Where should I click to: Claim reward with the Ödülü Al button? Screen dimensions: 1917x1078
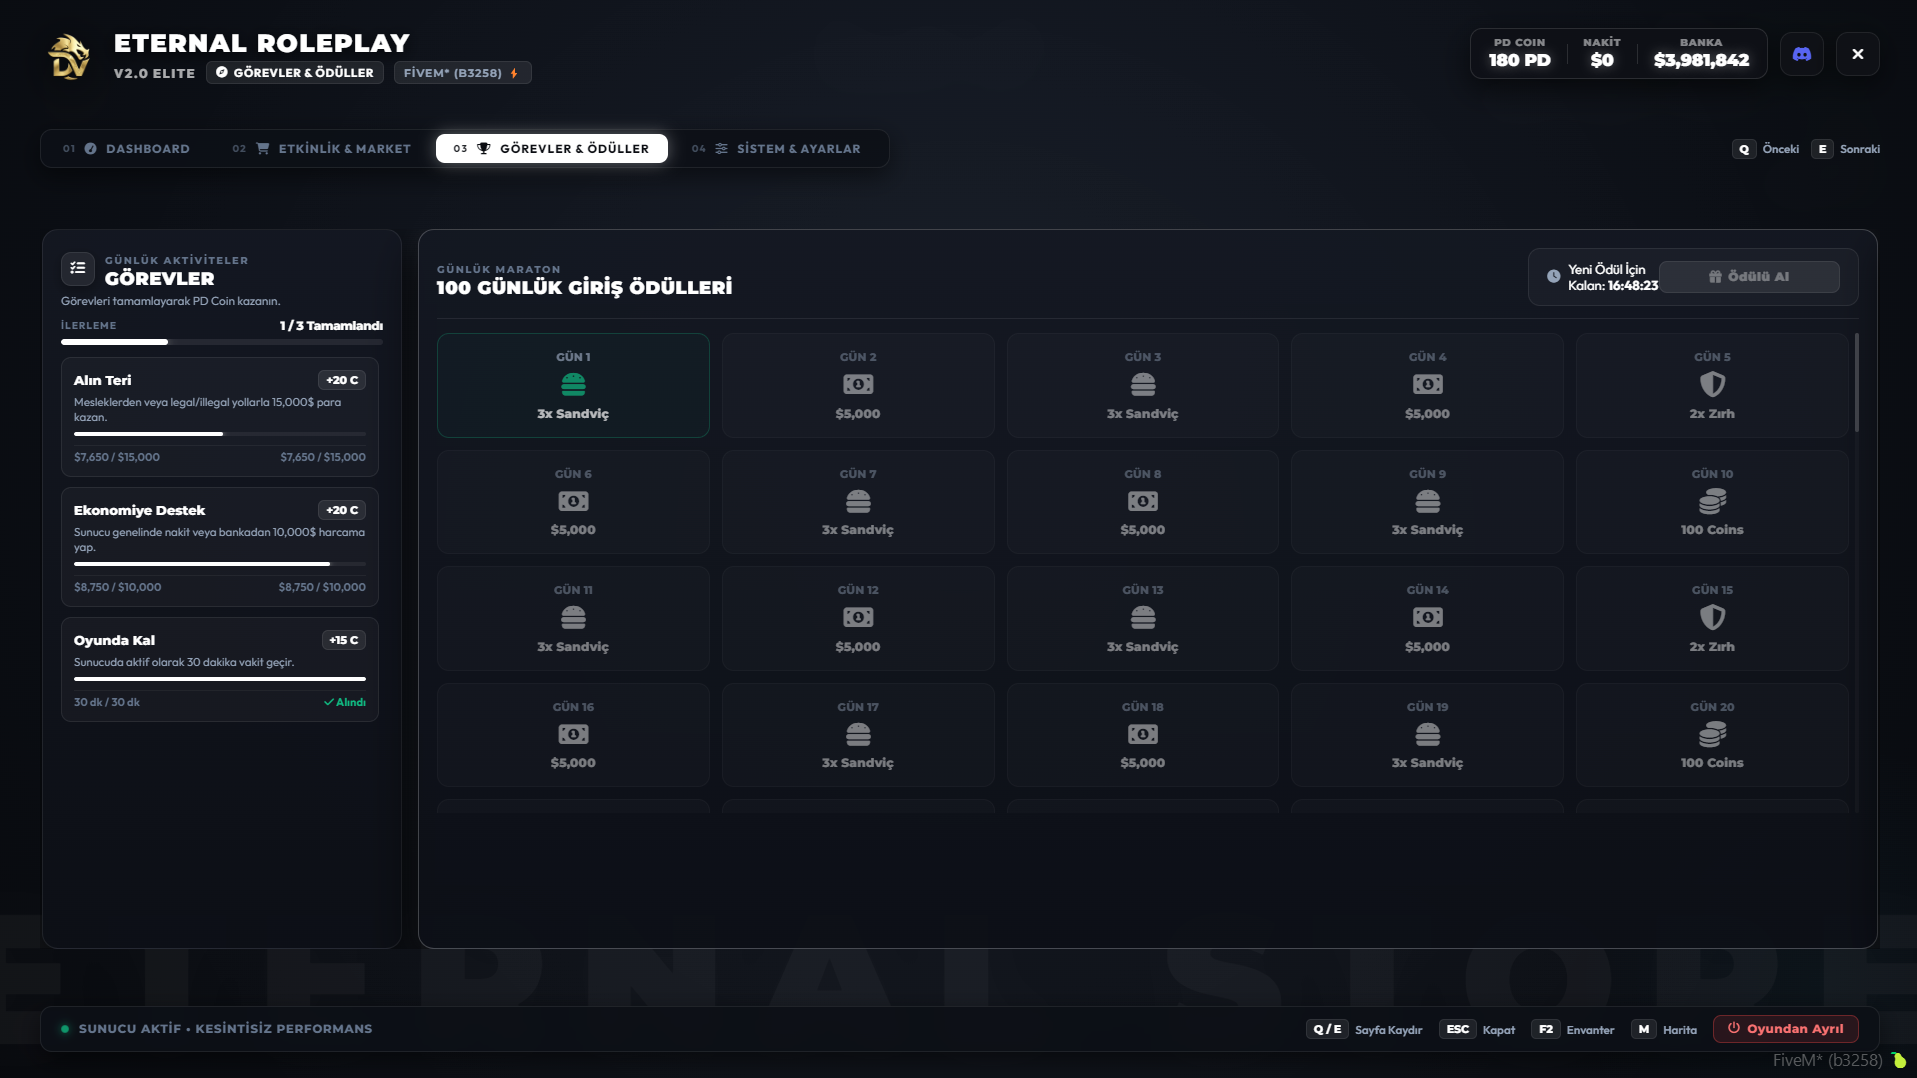pos(1749,277)
